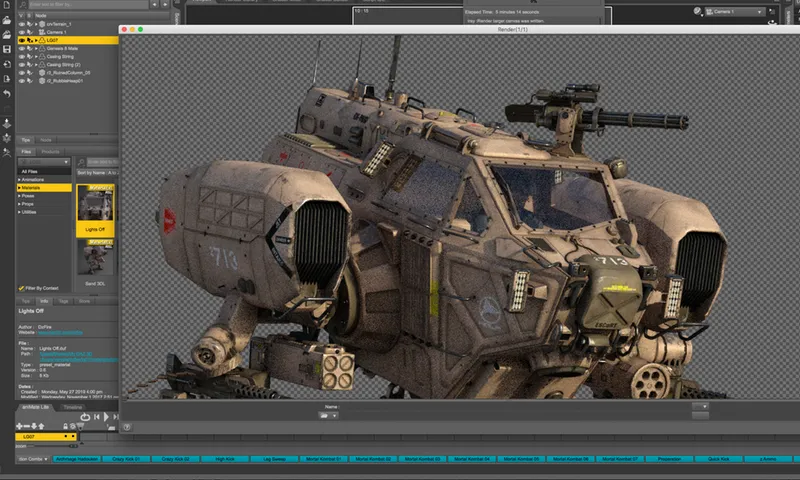Viewport: 800px width, 480px height.
Task: Click aniMate loop playback icon
Action: click(85, 417)
